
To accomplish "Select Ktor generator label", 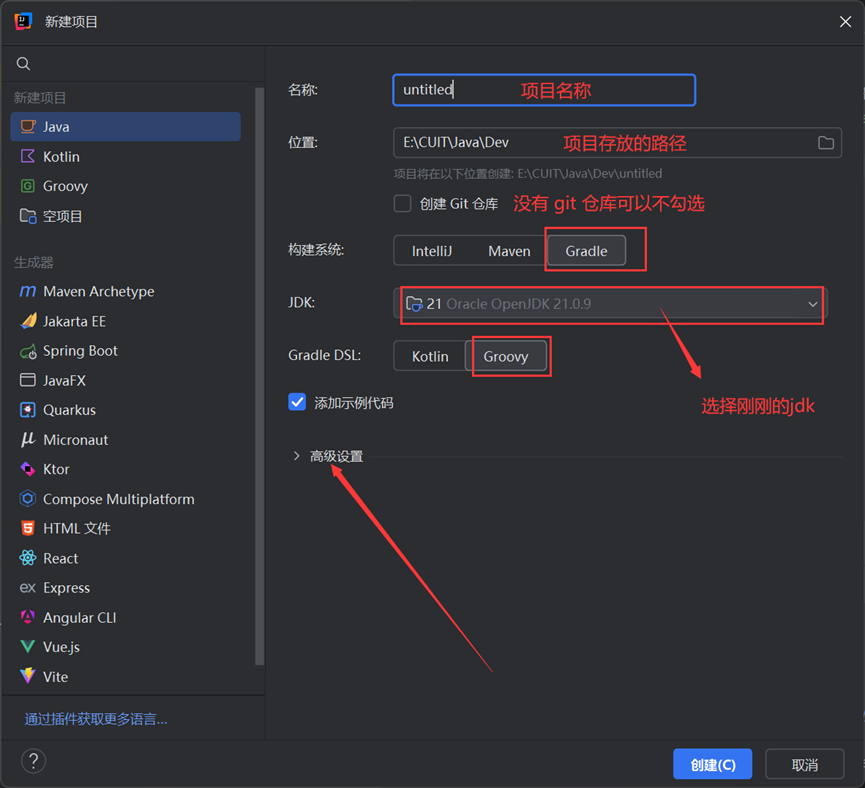I will 56,469.
